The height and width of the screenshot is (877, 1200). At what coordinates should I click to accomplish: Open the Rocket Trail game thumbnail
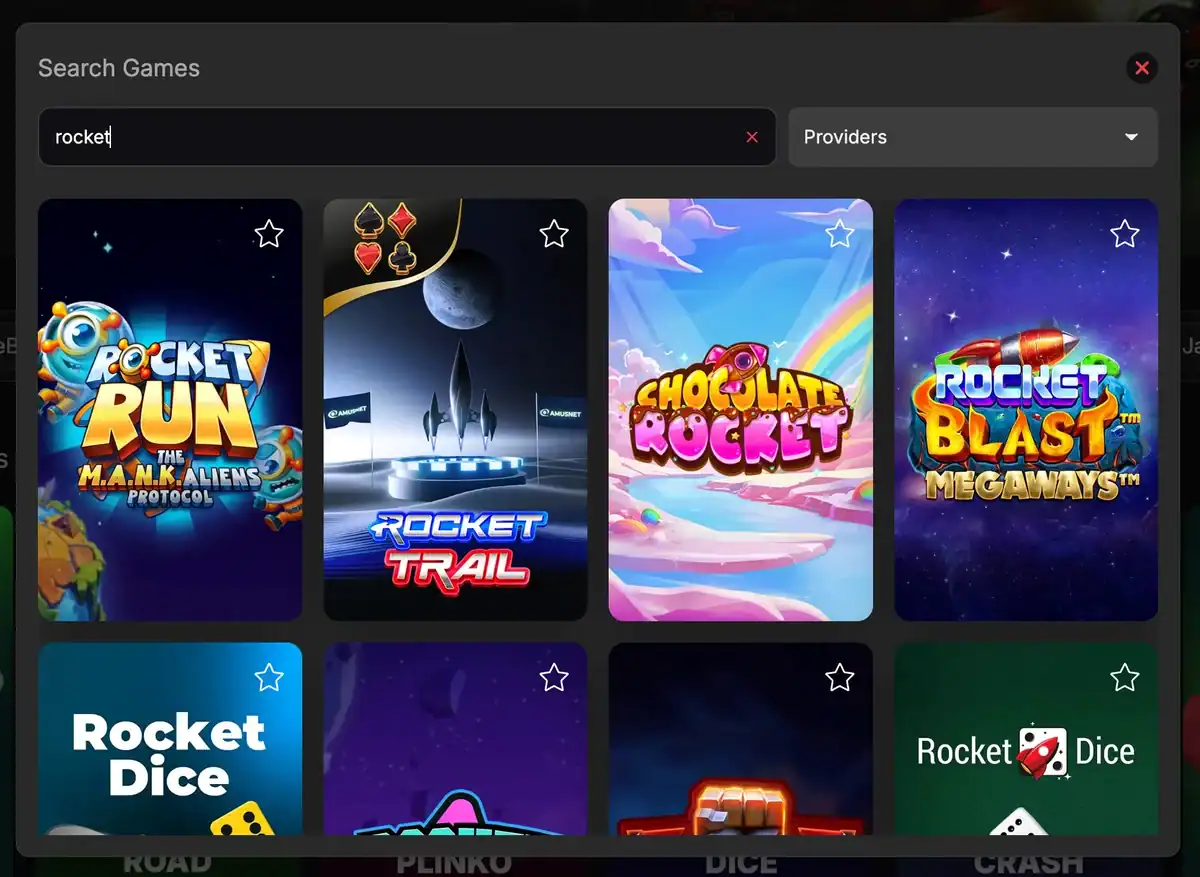coord(455,410)
